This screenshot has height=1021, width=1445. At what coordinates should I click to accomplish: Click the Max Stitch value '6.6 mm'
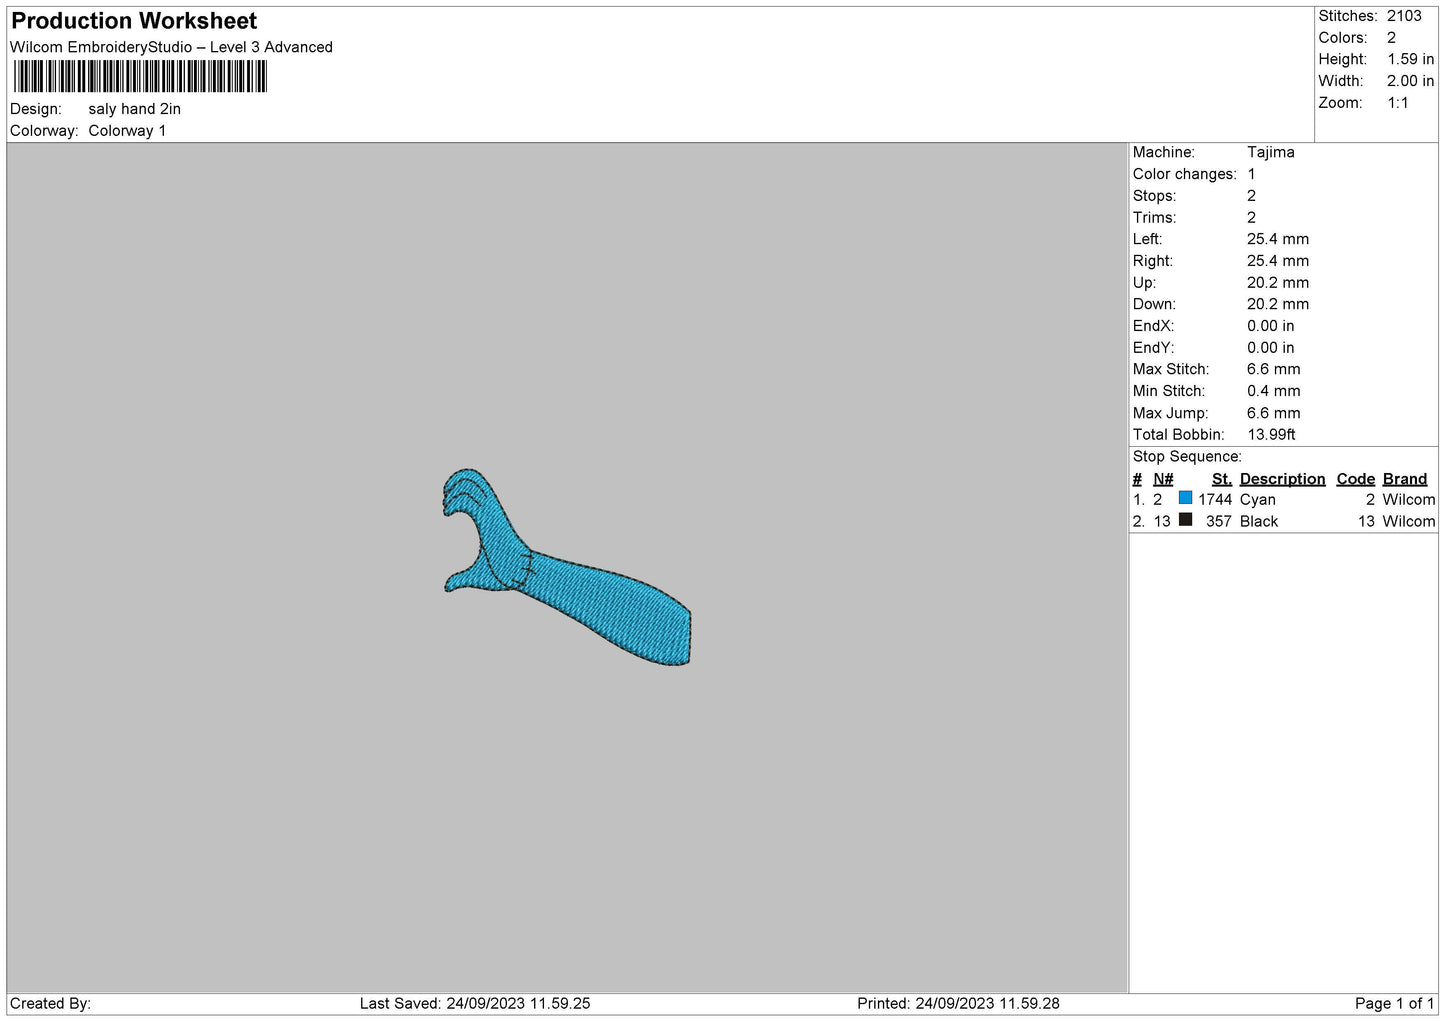click(x=1273, y=369)
